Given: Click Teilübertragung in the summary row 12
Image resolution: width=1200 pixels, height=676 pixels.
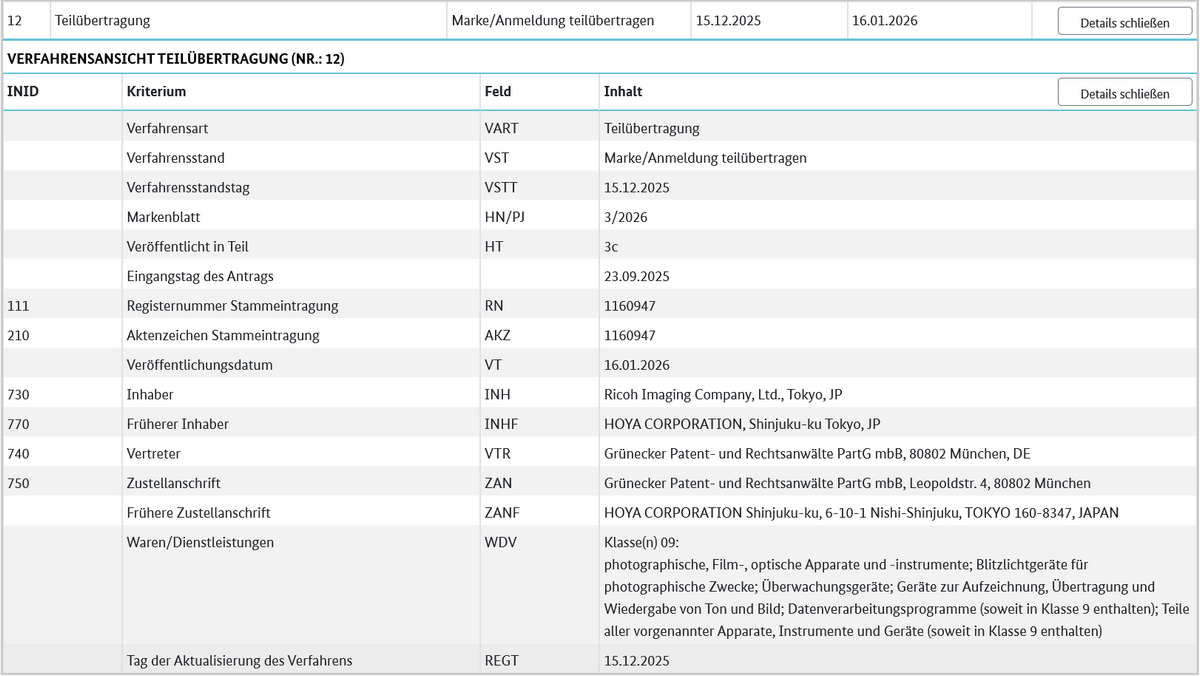Looking at the screenshot, I should click(x=103, y=20).
